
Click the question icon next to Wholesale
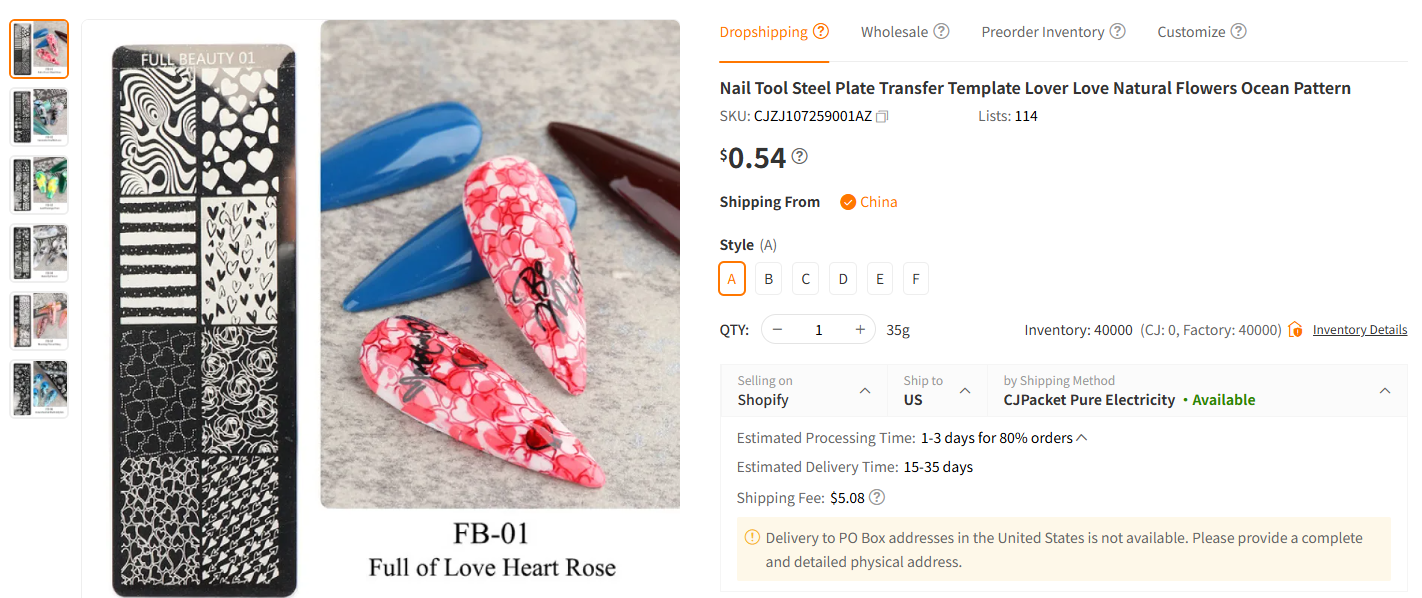[x=941, y=31]
